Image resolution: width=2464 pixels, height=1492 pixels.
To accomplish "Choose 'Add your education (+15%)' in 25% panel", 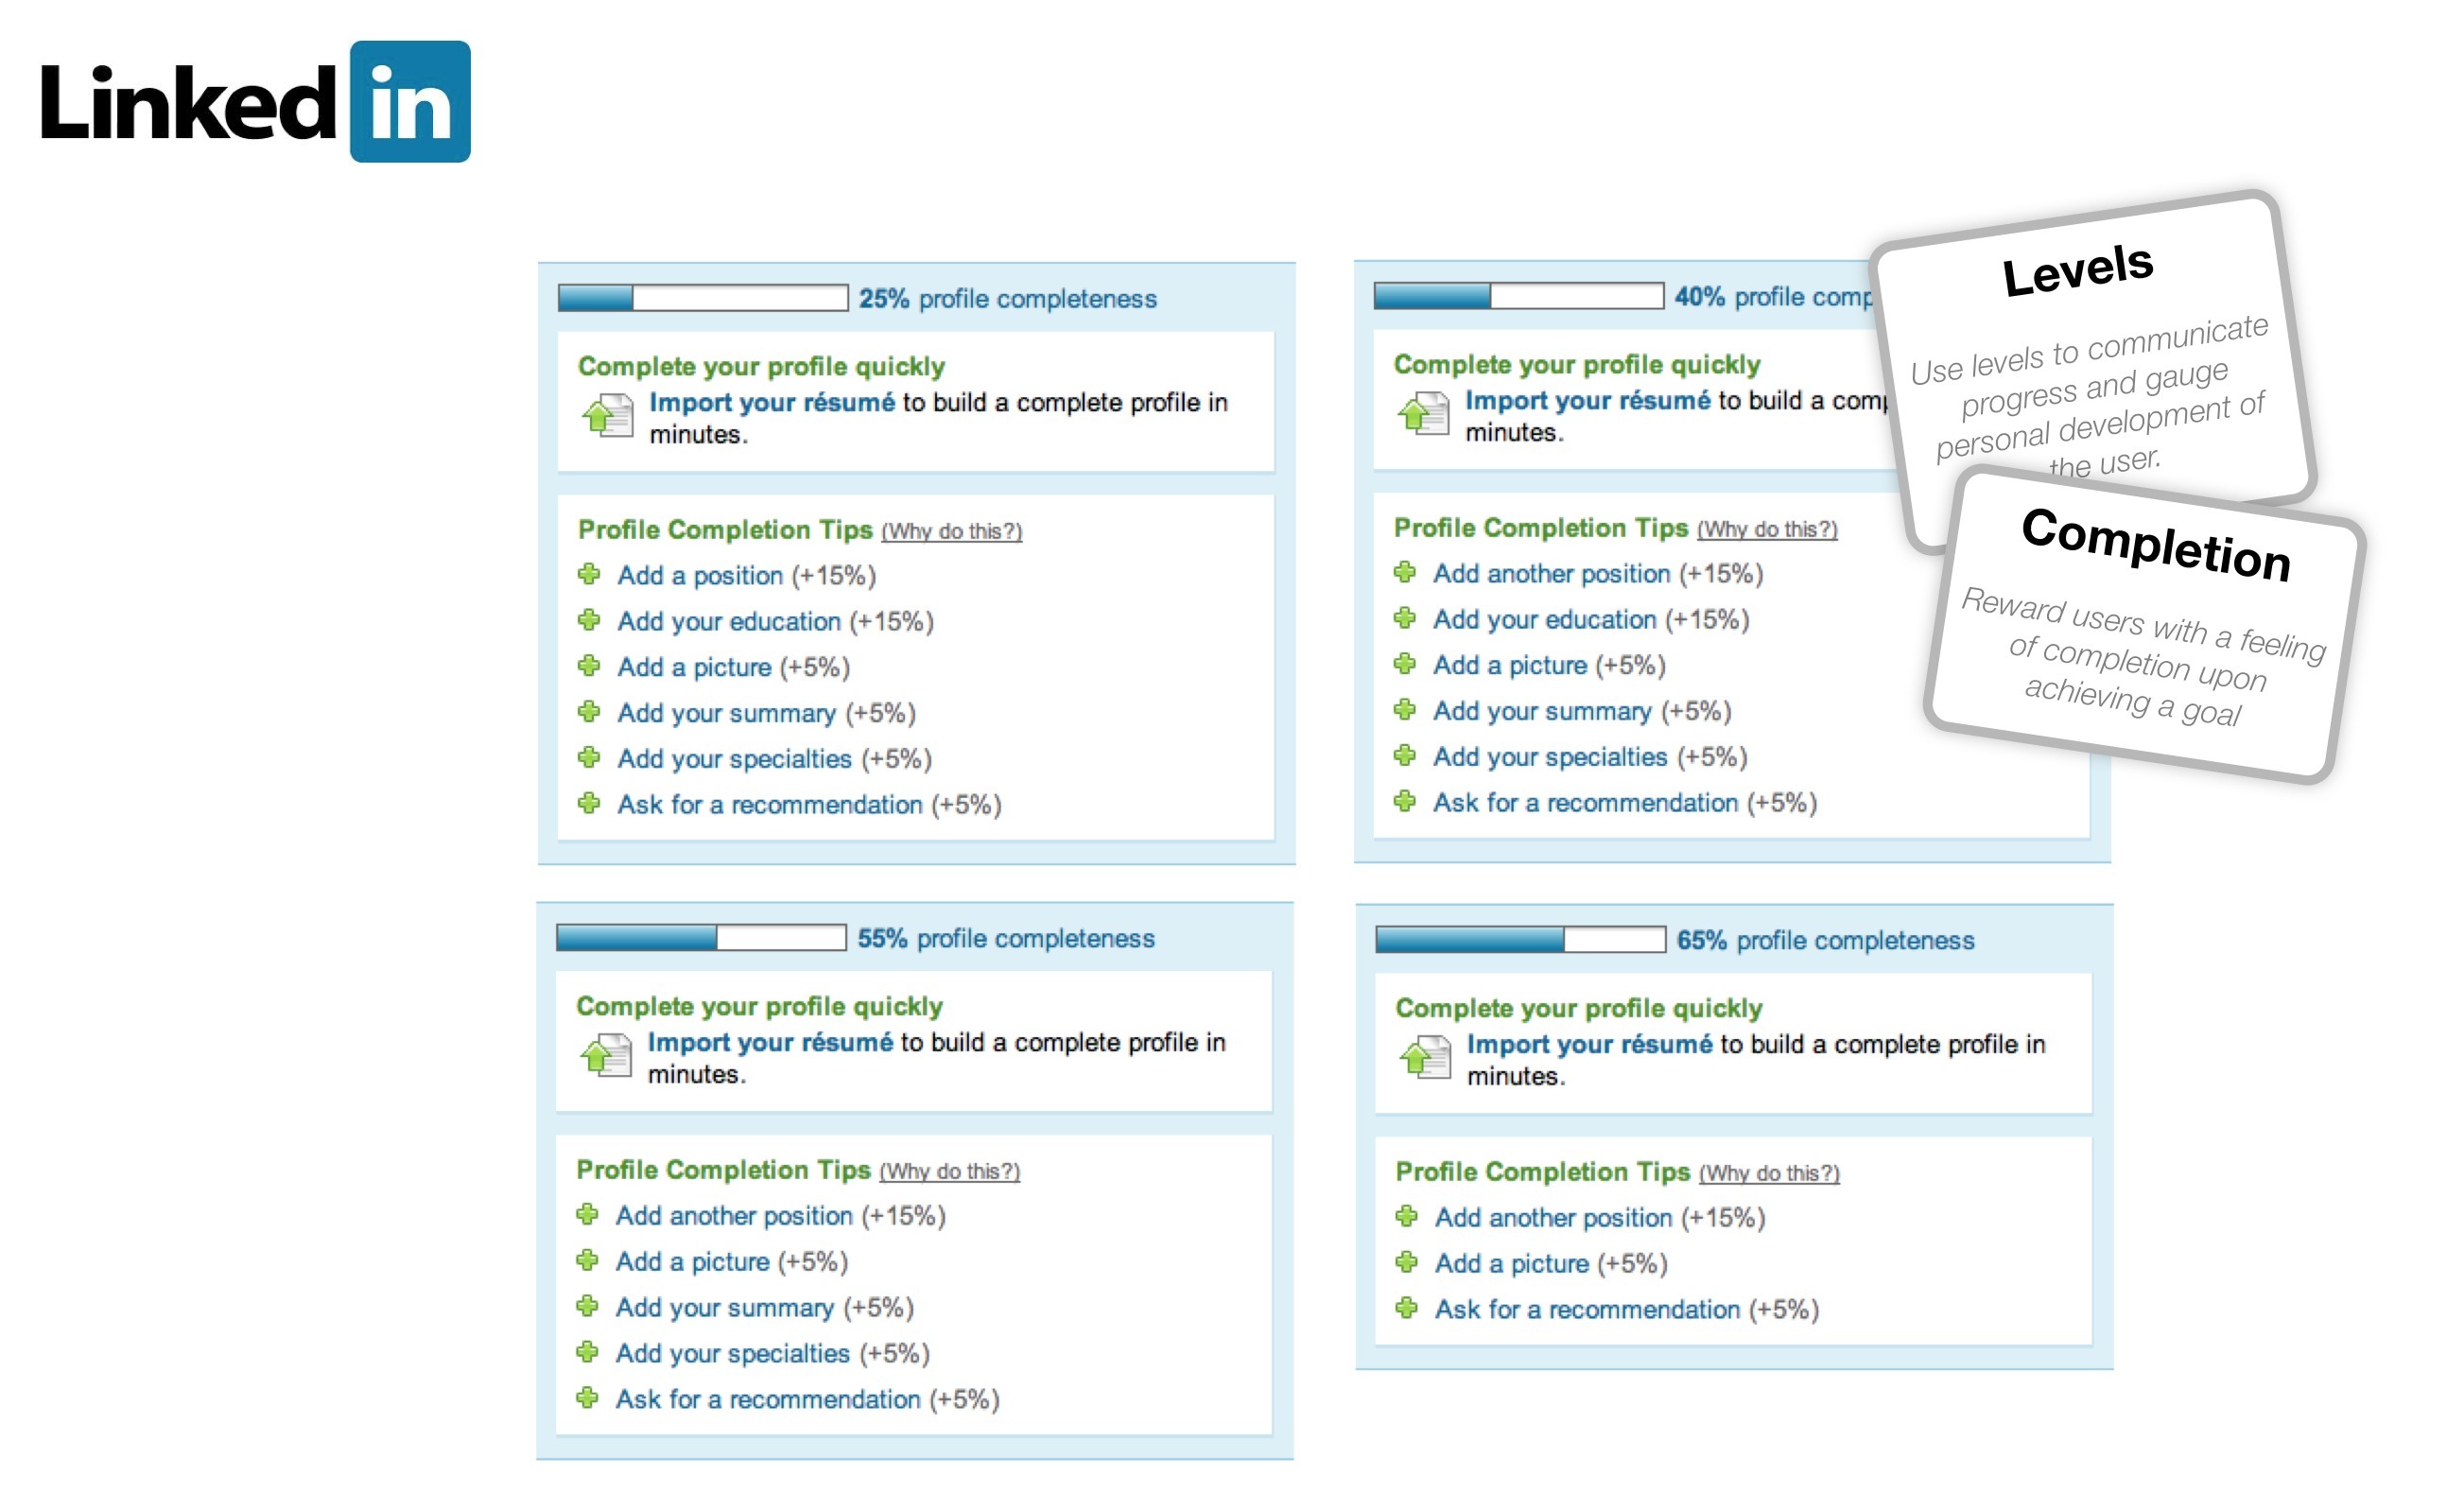I will click(775, 621).
